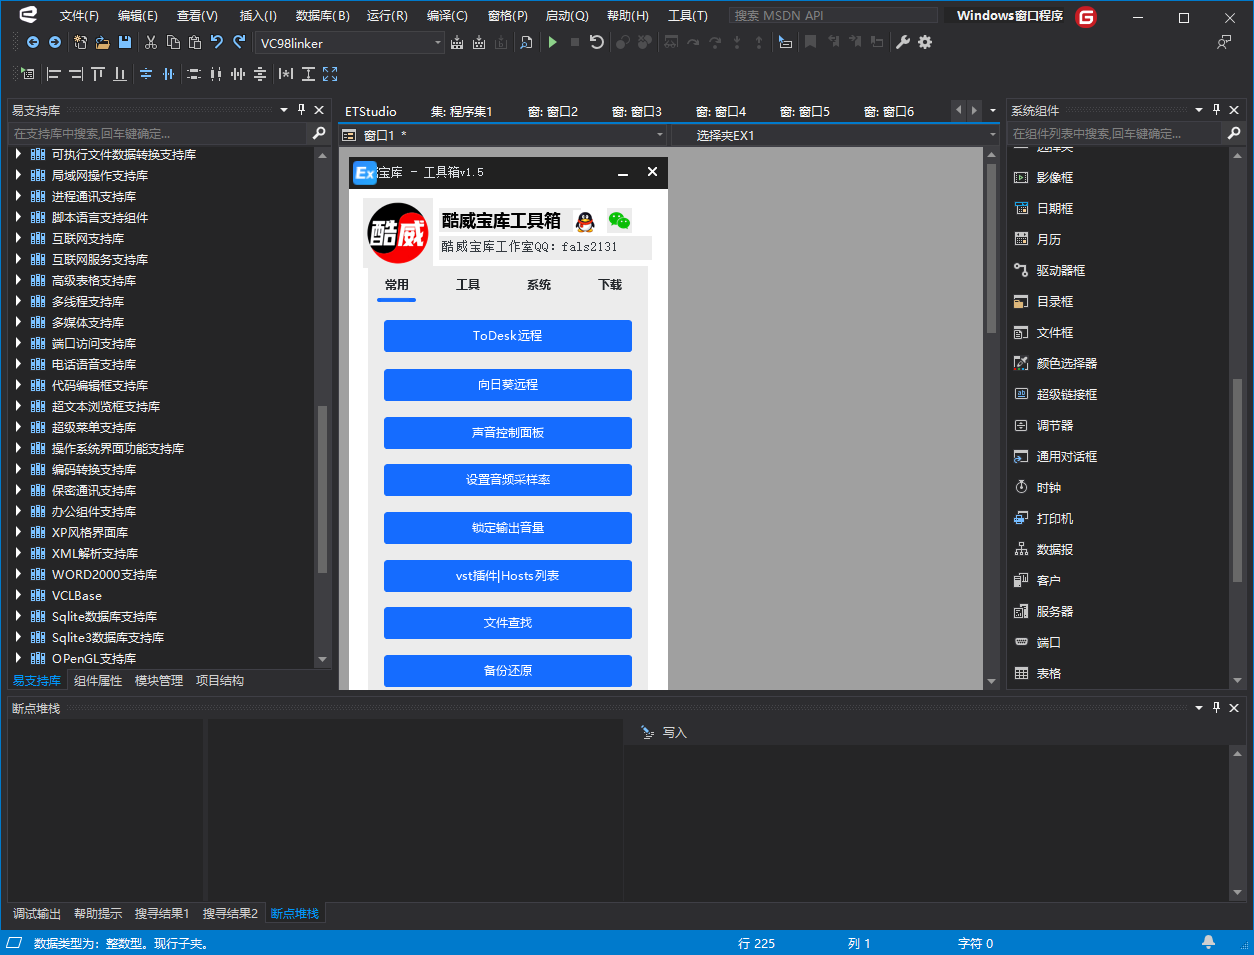This screenshot has width=1254, height=955.
Task: Switch to the 集: 程序集1 tab
Action: coord(462,111)
